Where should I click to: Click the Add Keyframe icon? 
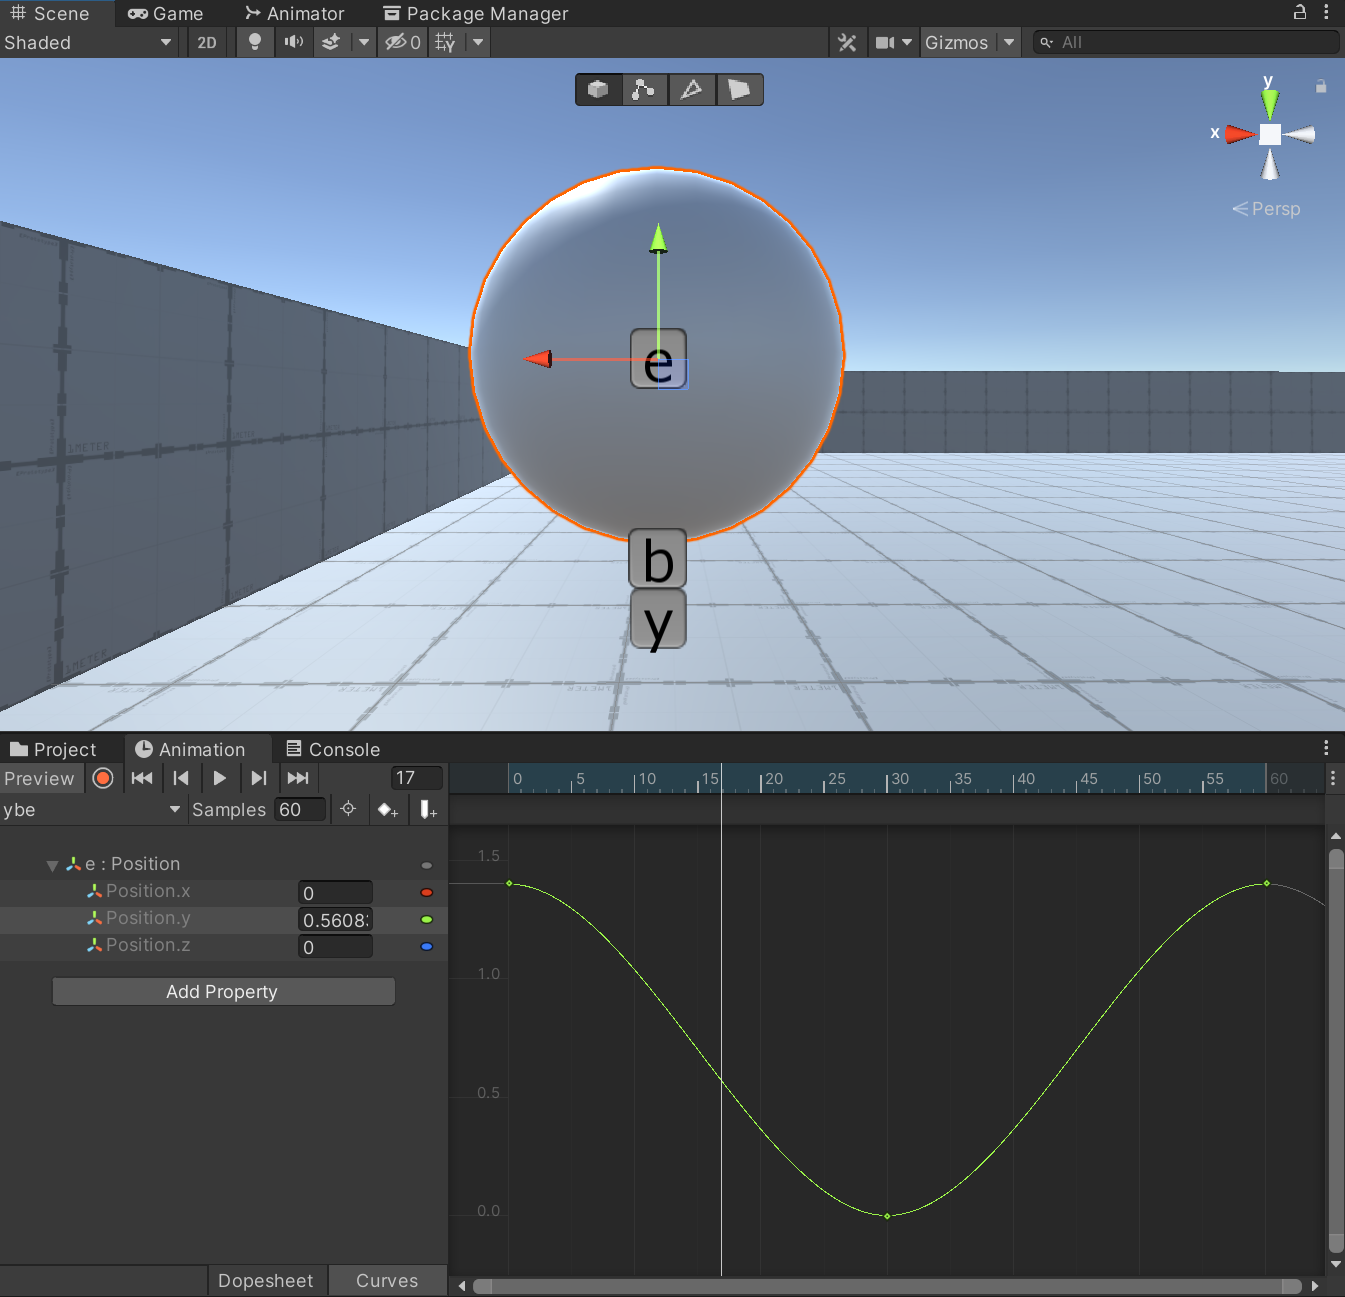(388, 810)
